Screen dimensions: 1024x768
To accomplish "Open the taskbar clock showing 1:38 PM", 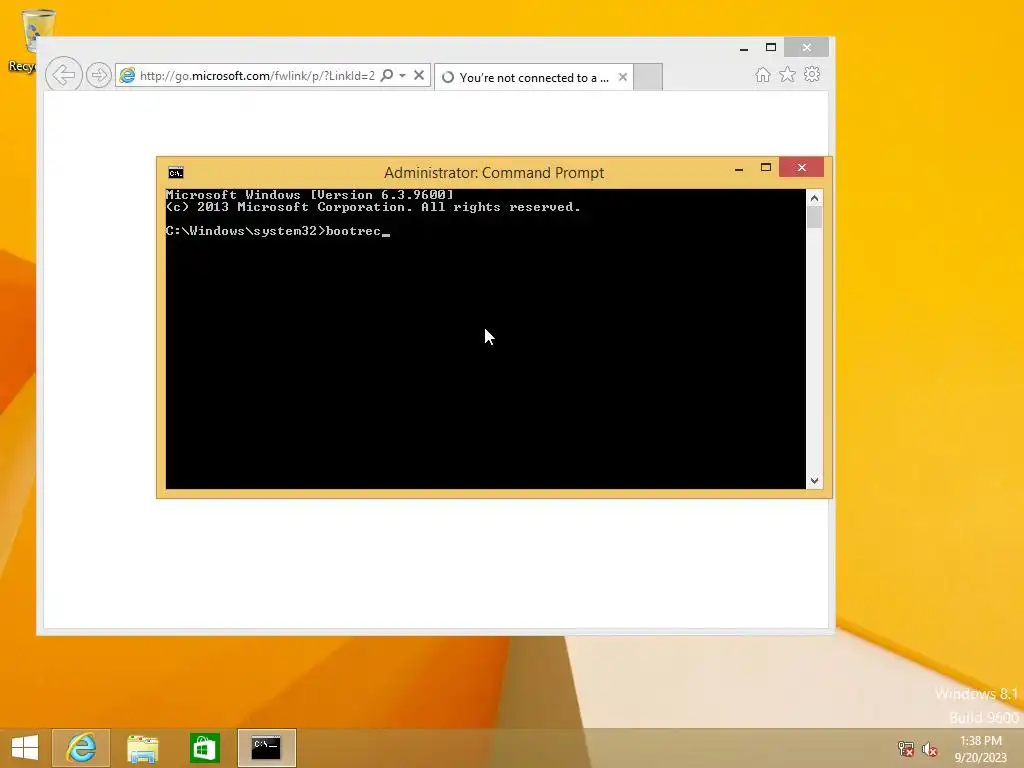I will [981, 748].
